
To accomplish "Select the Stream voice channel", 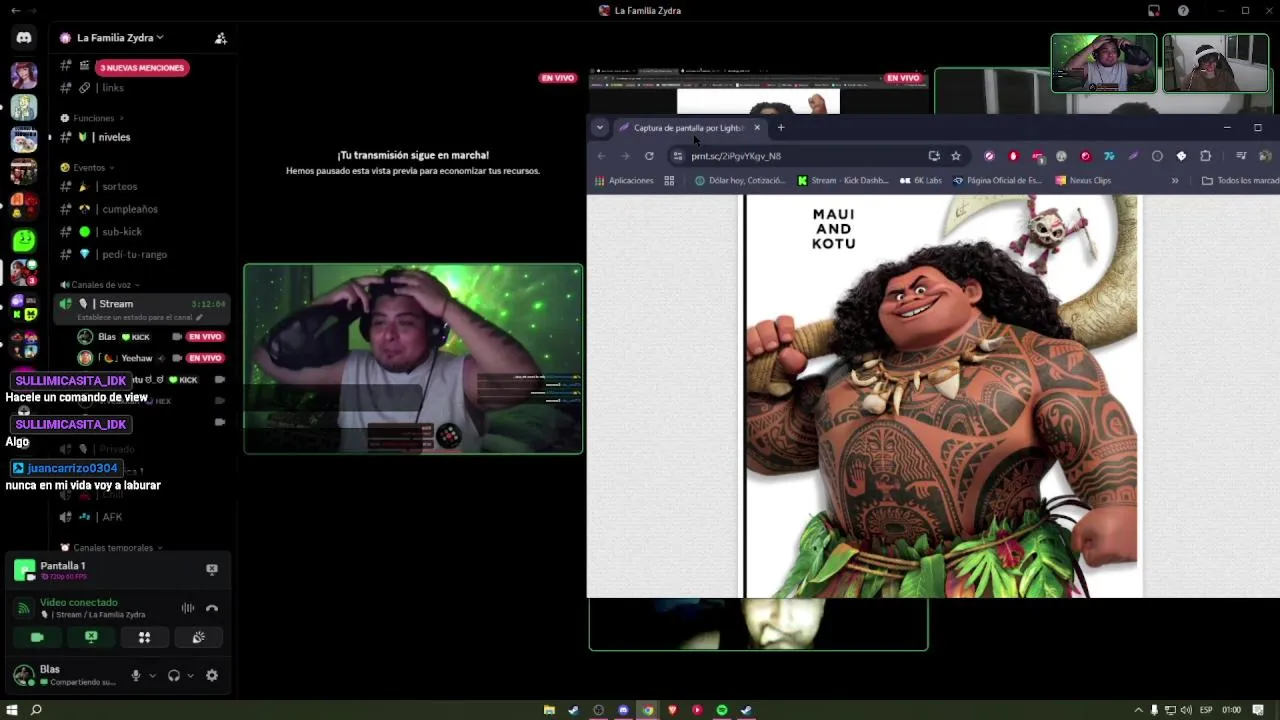I will click(x=142, y=309).
